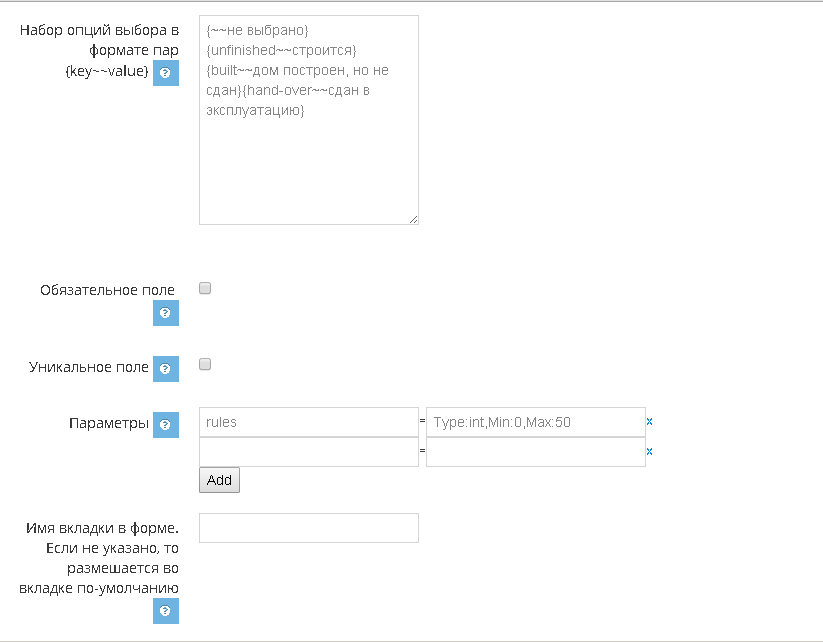Click the value field with Type:int,Min:0,Max:50

click(536, 422)
